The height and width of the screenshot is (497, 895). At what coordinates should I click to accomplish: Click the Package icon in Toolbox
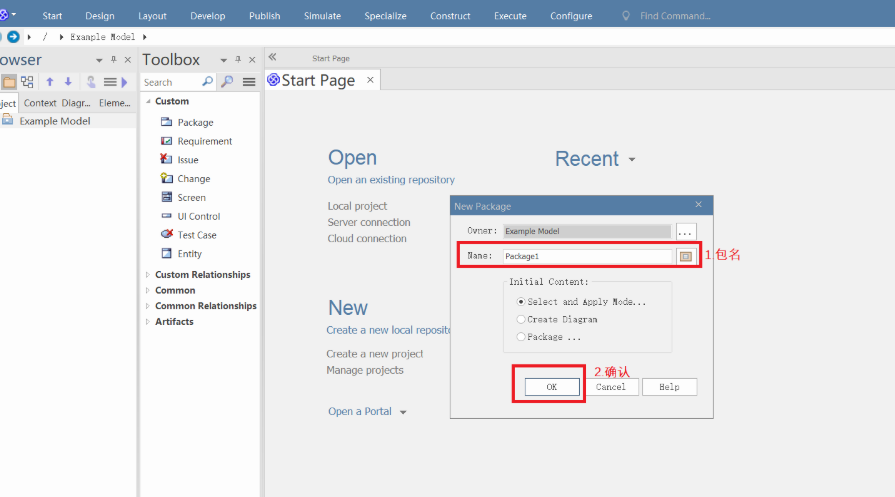pyautogui.click(x=166, y=122)
